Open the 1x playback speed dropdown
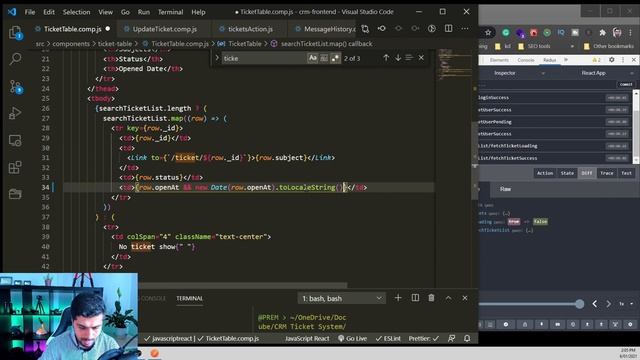 (626, 304)
